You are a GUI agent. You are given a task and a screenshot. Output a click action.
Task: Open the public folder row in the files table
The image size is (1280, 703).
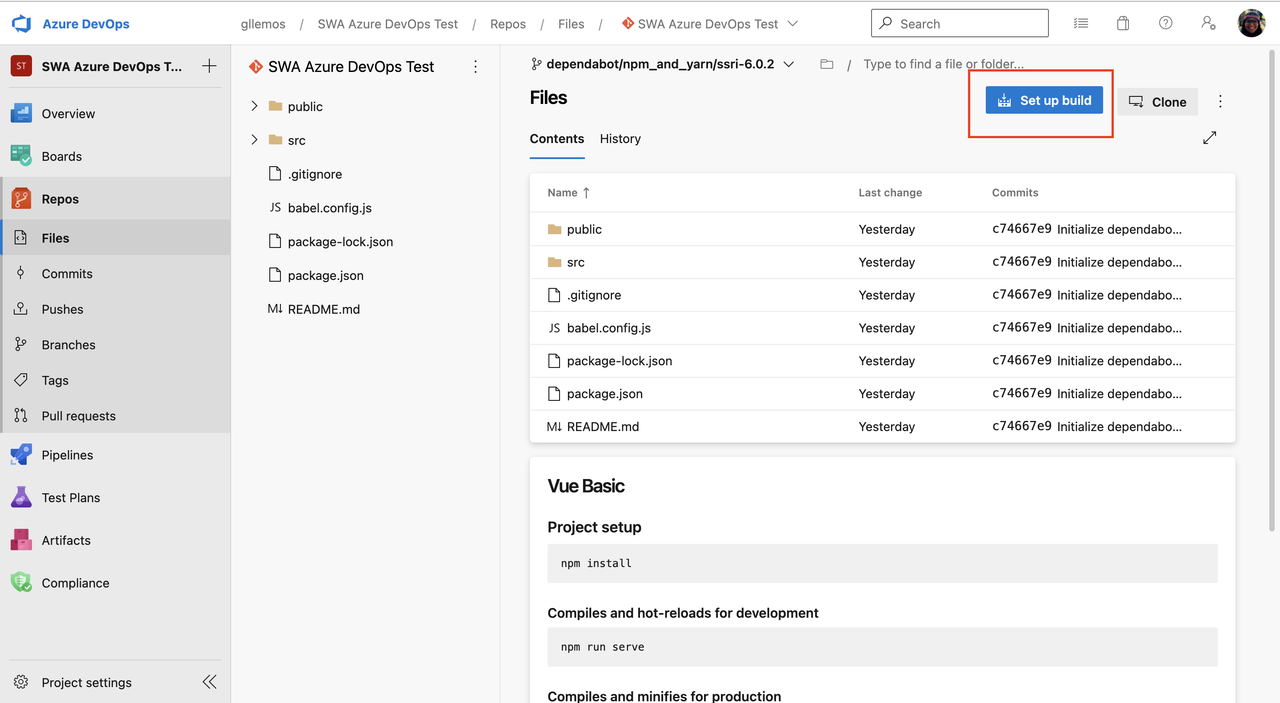pyautogui.click(x=882, y=229)
